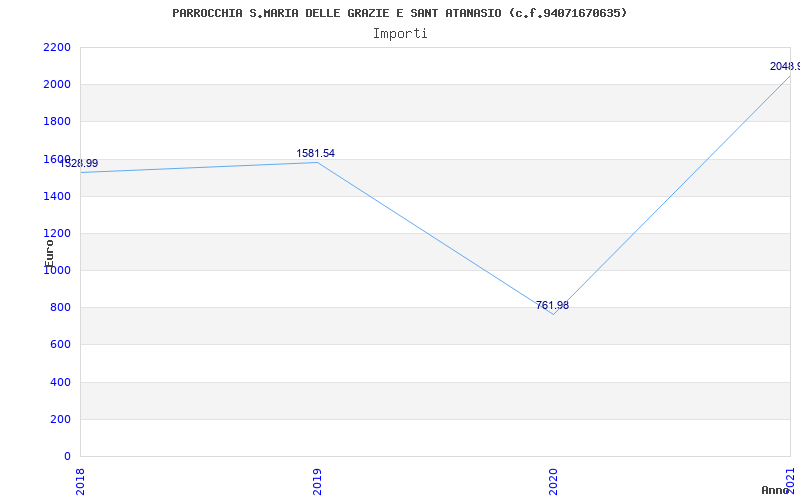The height and width of the screenshot is (500, 800).
Task: Click the chart title PARROCCHIA S.MARIA DELLE GRAZIE
Action: (x=399, y=13)
